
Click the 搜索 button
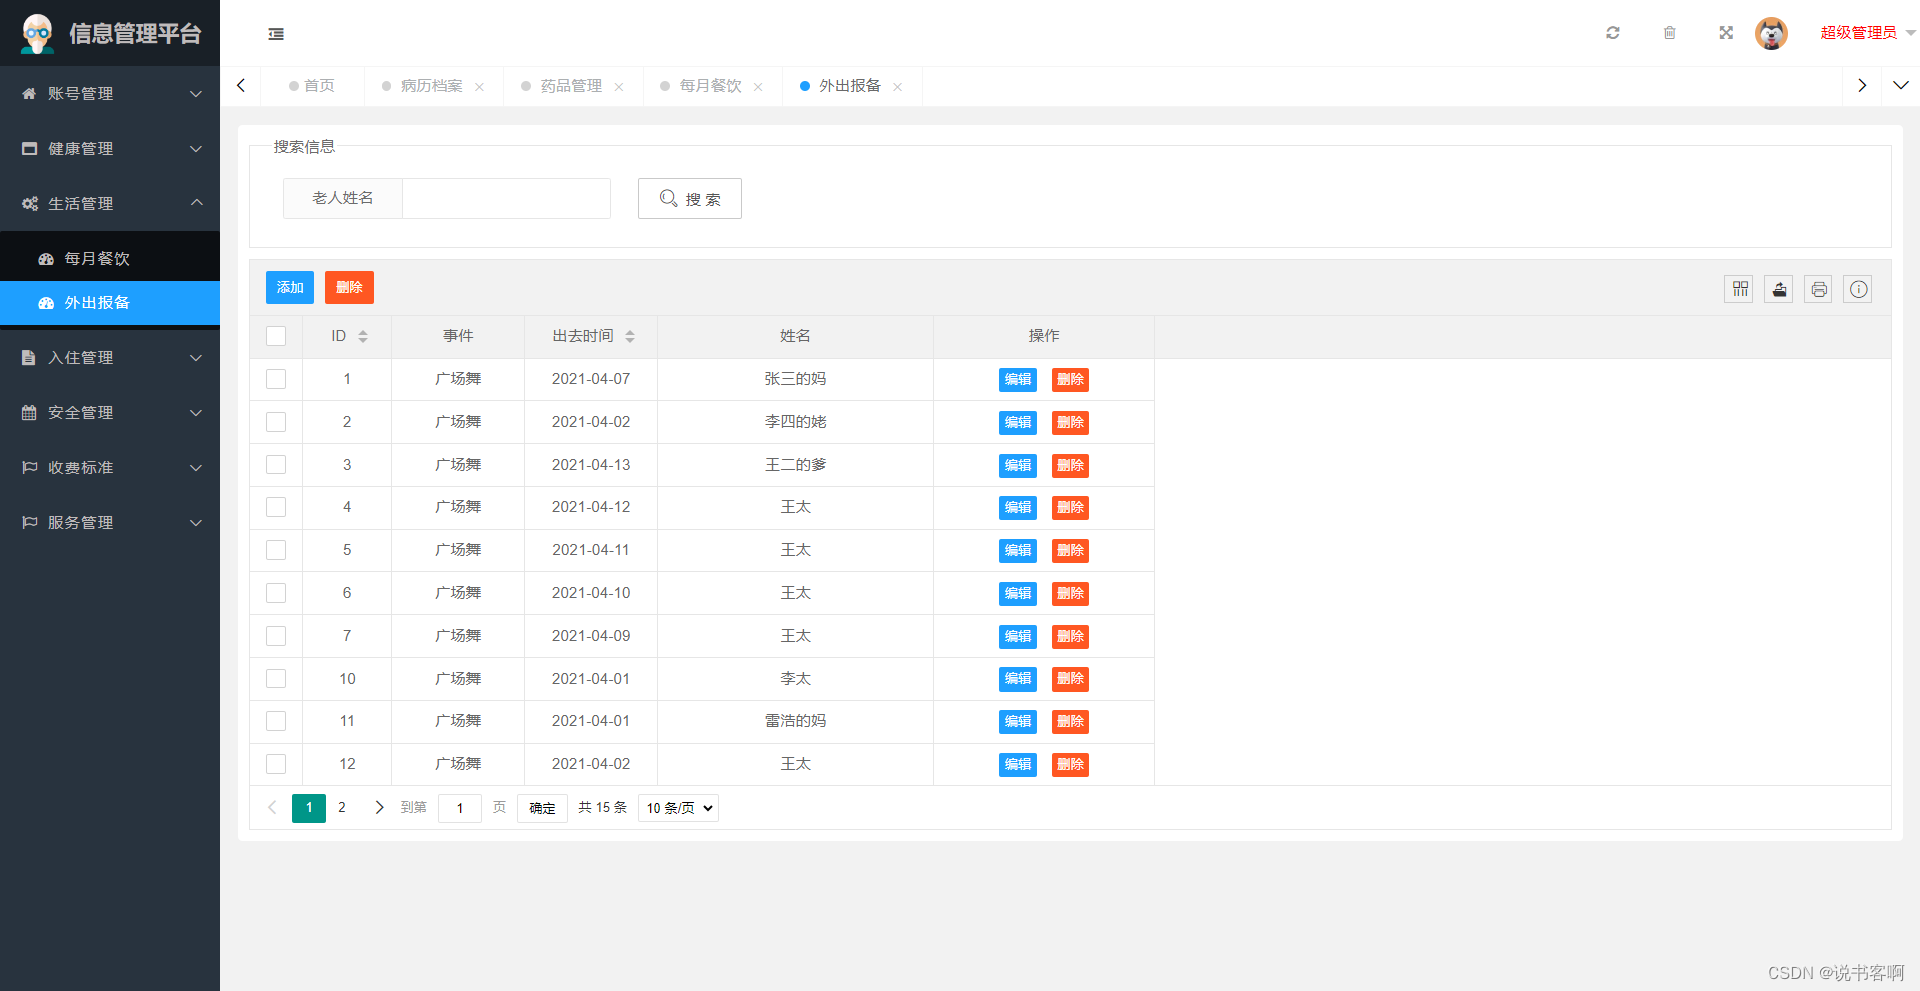pyautogui.click(x=690, y=198)
